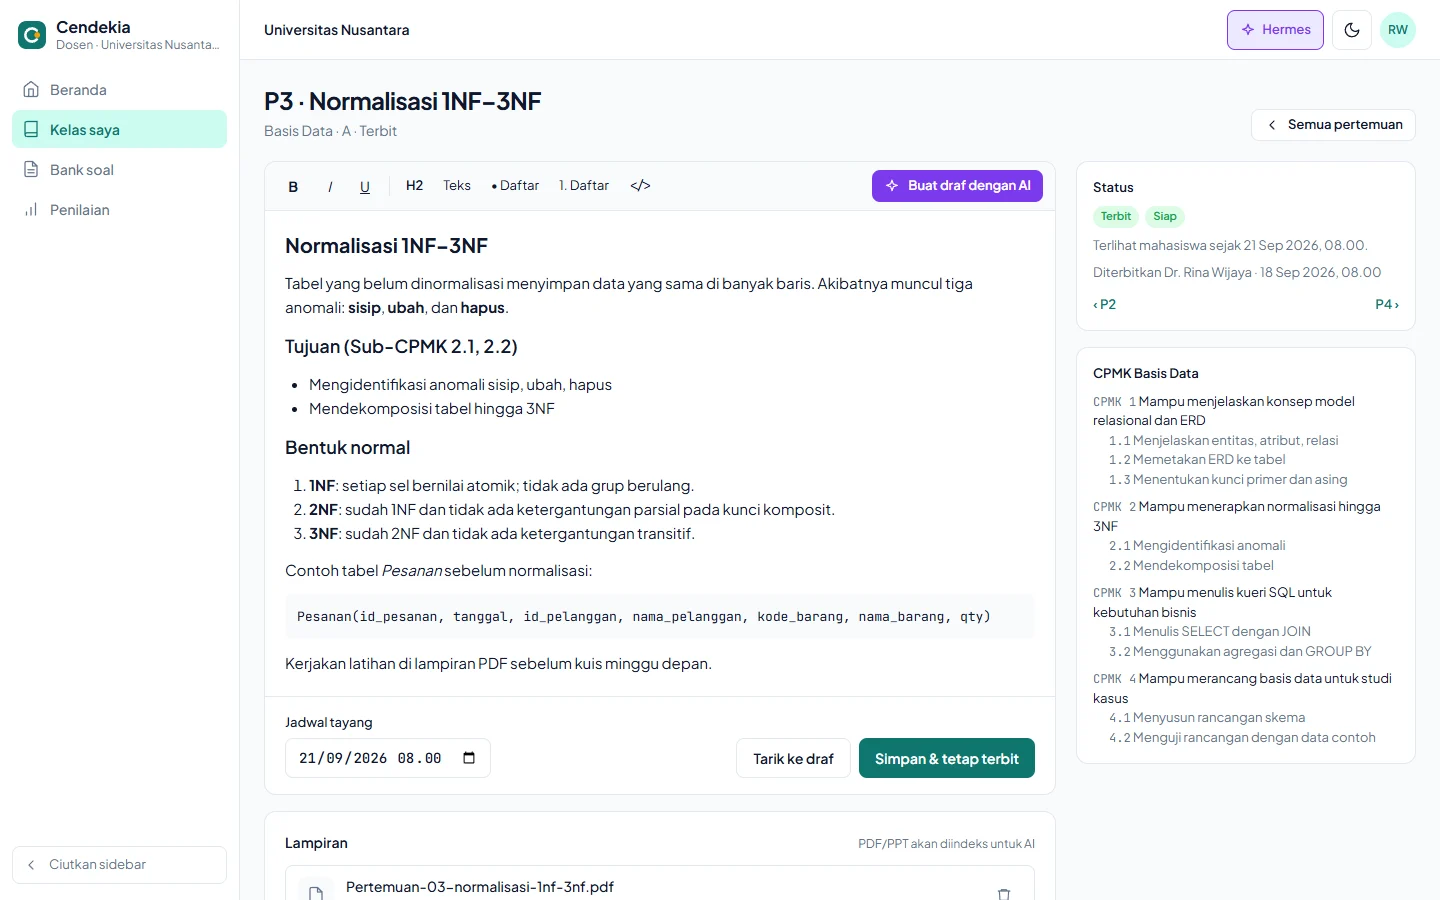Click Universitas Nusantara header text
1440x900 pixels.
[337, 30]
